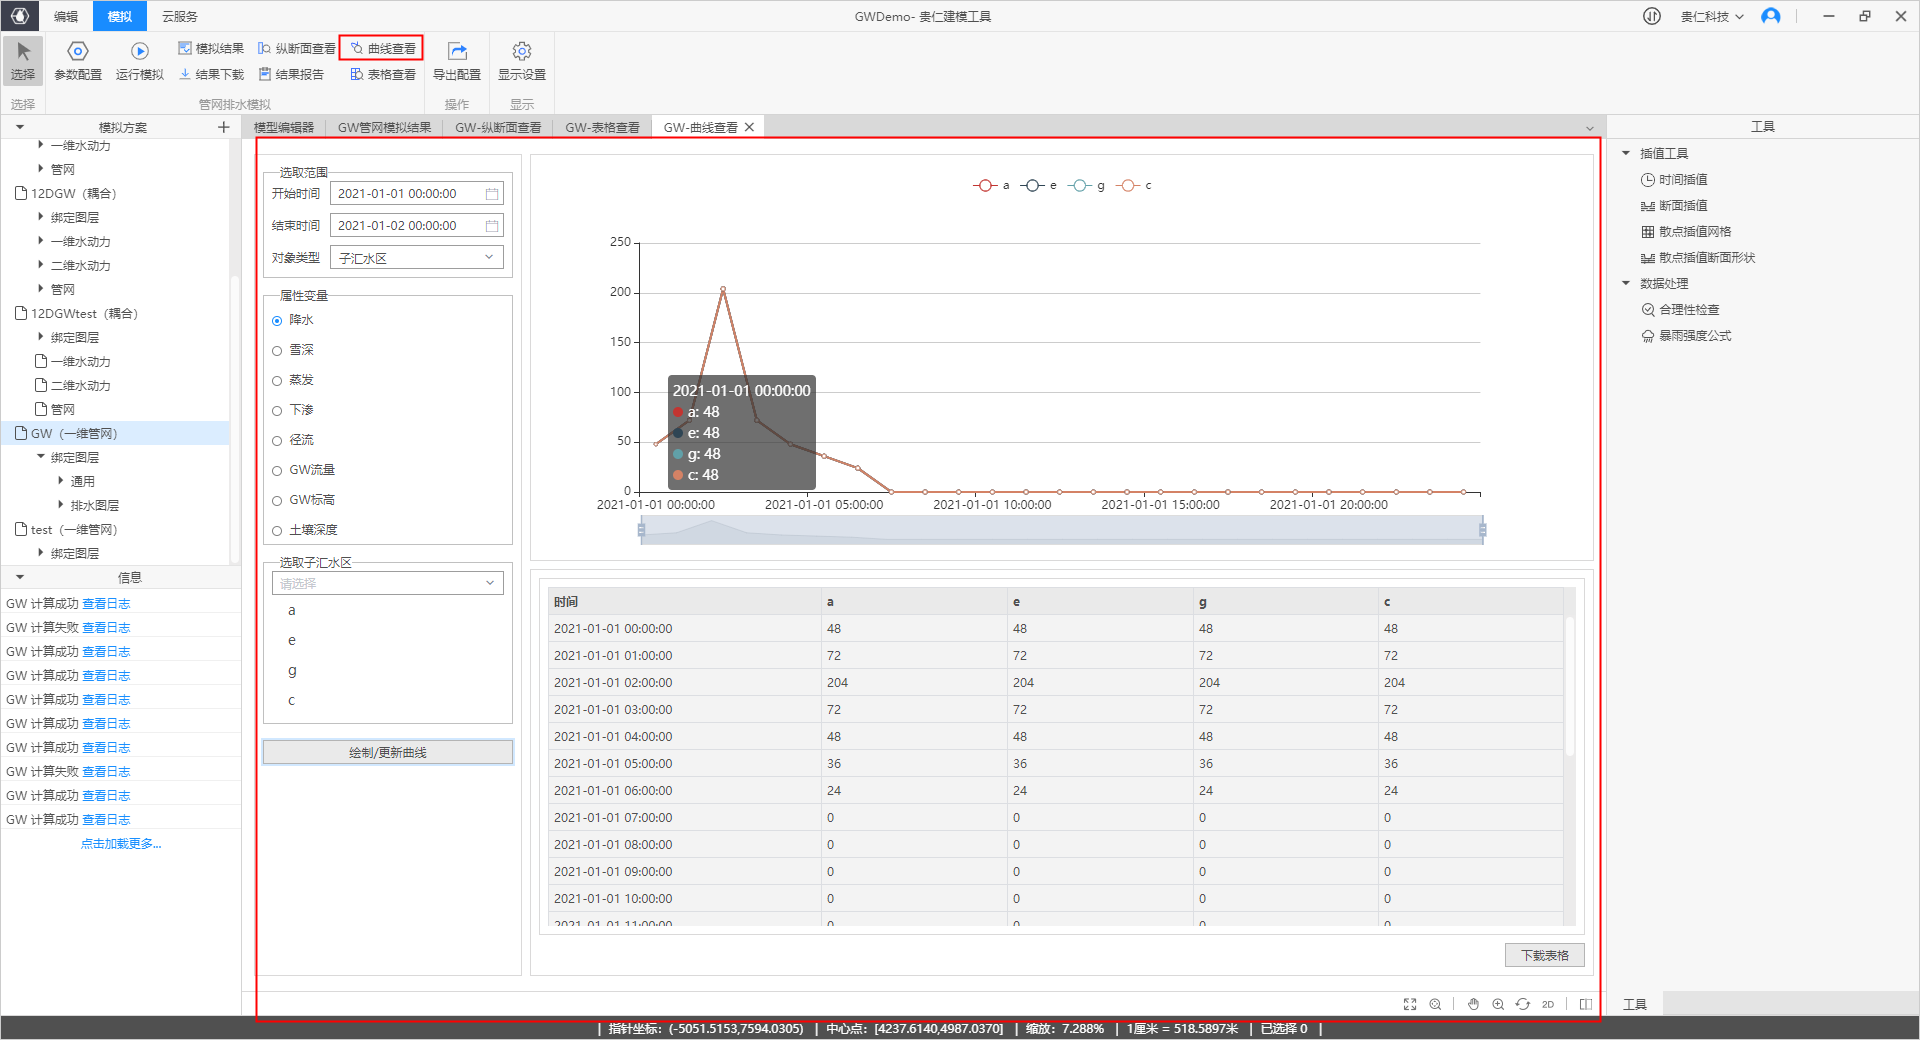Run simulation with 运行模拟 icon
The width and height of the screenshot is (1920, 1040).
click(139, 52)
